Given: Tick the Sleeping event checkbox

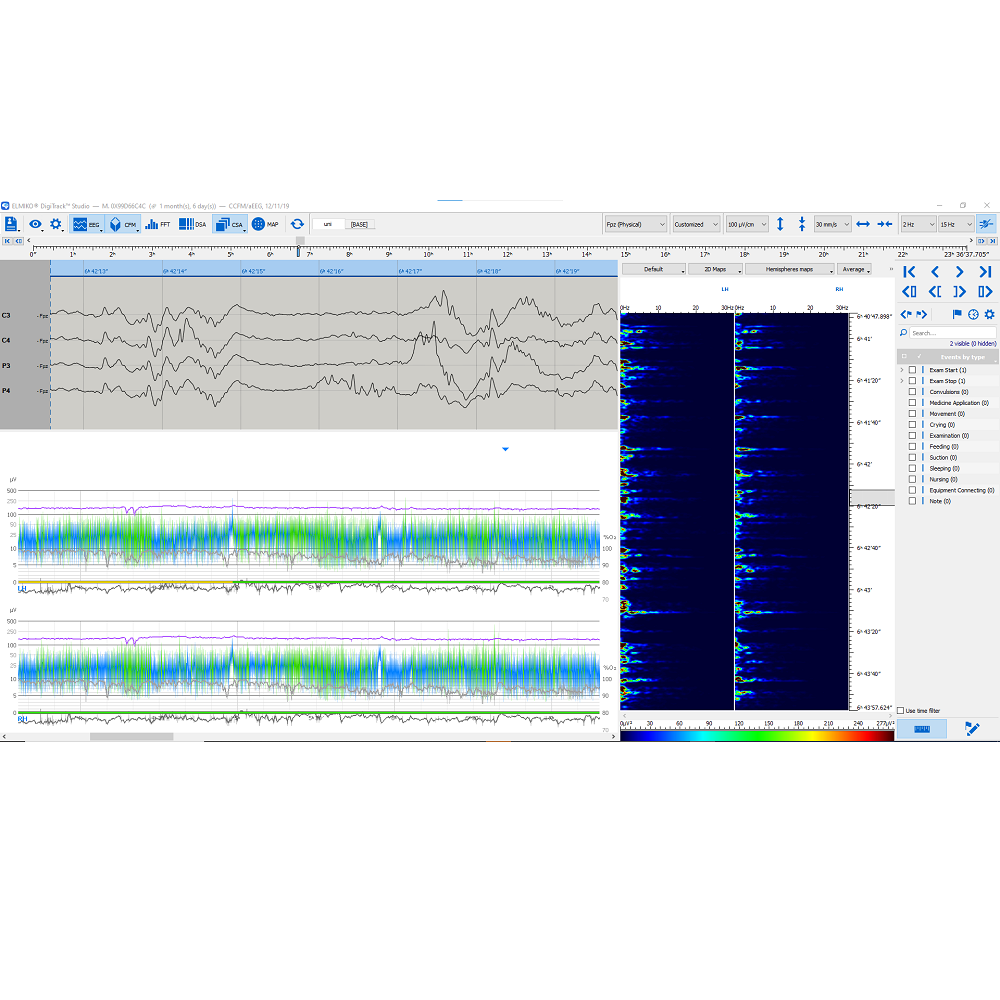Looking at the screenshot, I should 912,468.
